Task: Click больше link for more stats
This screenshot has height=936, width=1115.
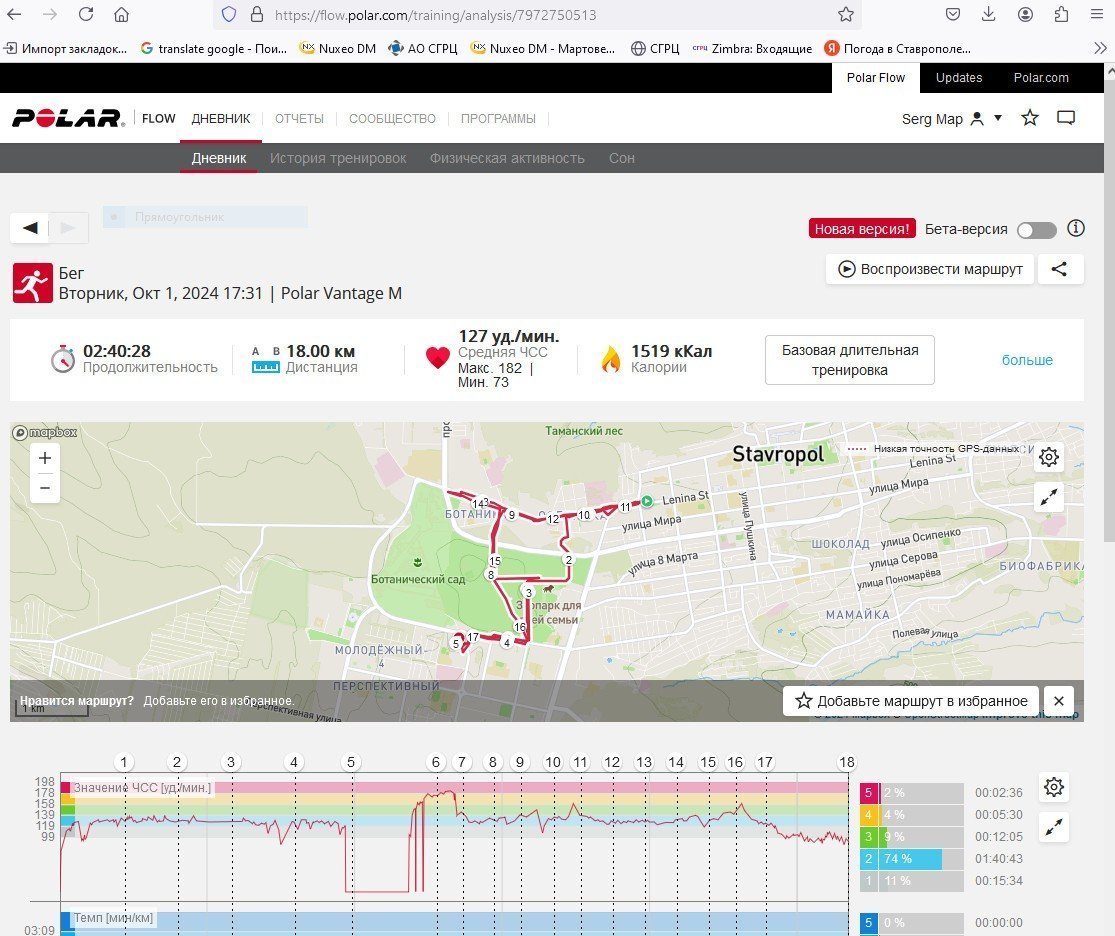Action: 1027,360
